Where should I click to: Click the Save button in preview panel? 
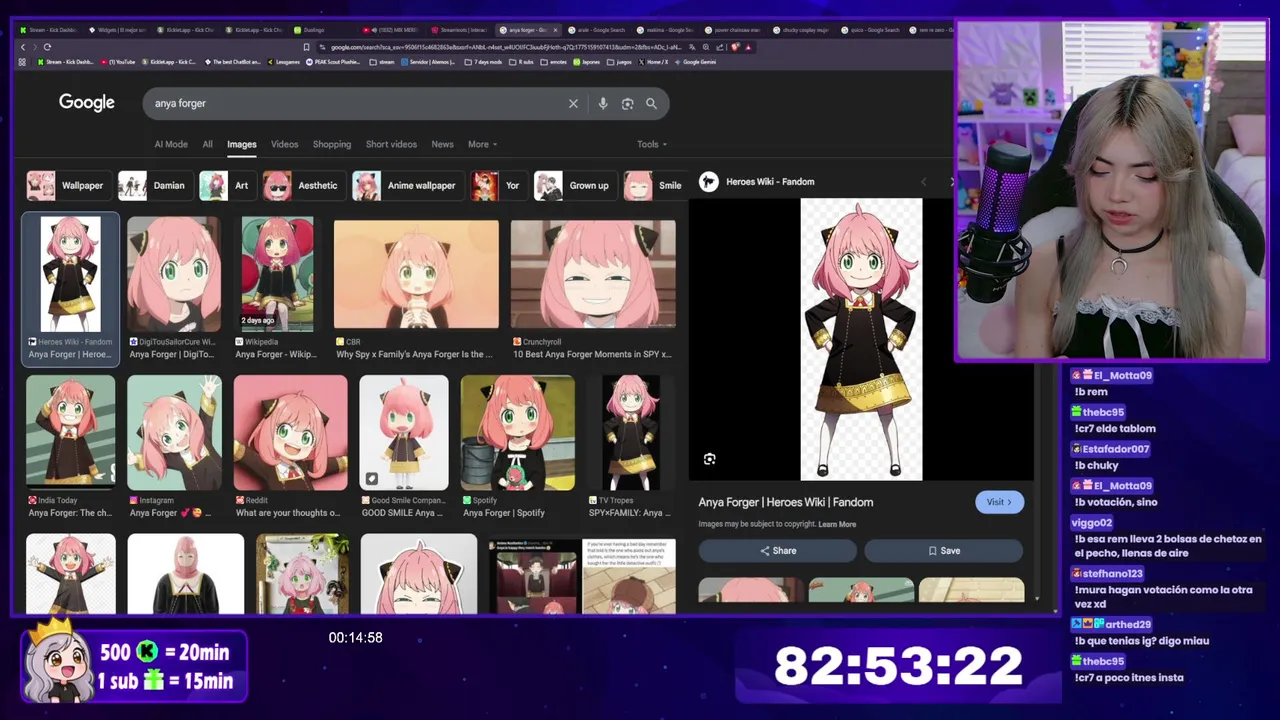pyautogui.click(x=944, y=550)
